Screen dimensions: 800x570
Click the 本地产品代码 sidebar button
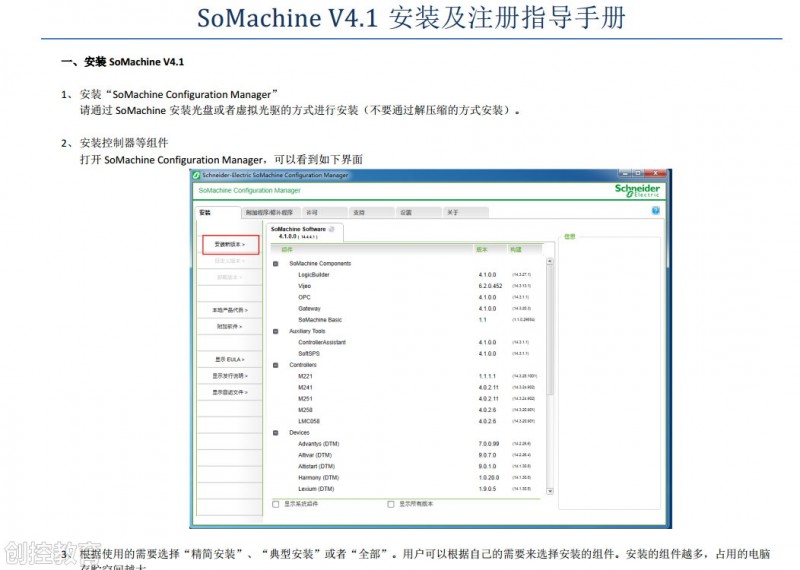(230, 310)
